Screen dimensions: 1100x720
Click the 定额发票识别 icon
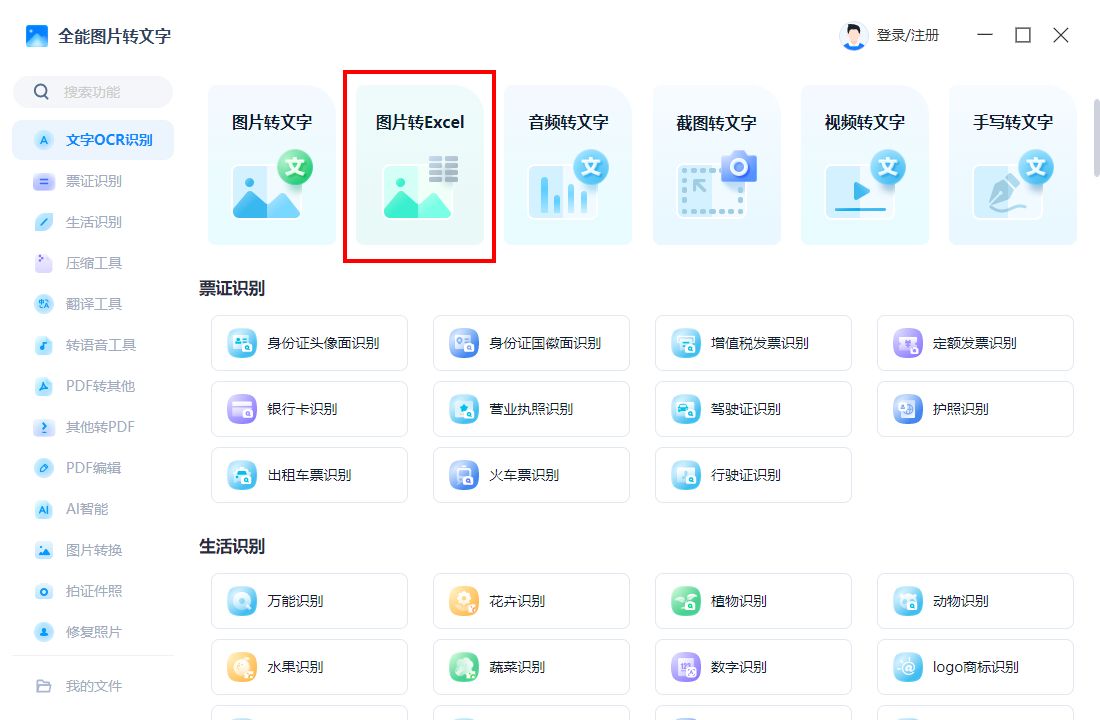(907, 343)
